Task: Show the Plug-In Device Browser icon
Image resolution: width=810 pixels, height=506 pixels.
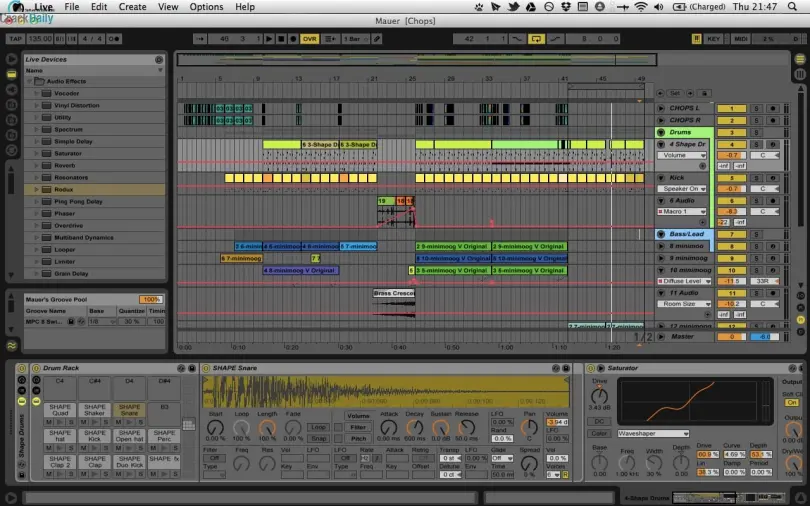Action: pos(11,89)
